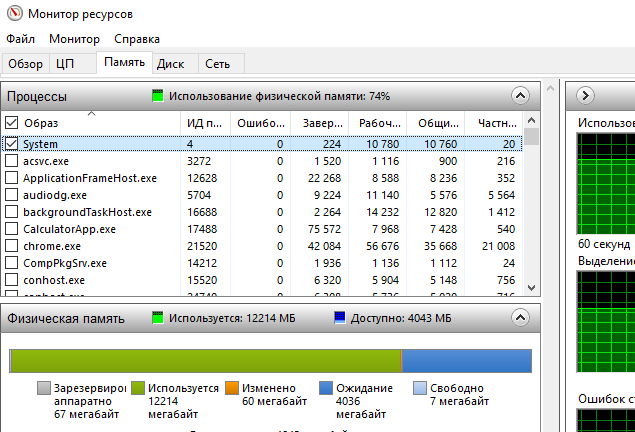Click blue Доступно indicator in Физическая память header

pyautogui.click(x=340, y=318)
